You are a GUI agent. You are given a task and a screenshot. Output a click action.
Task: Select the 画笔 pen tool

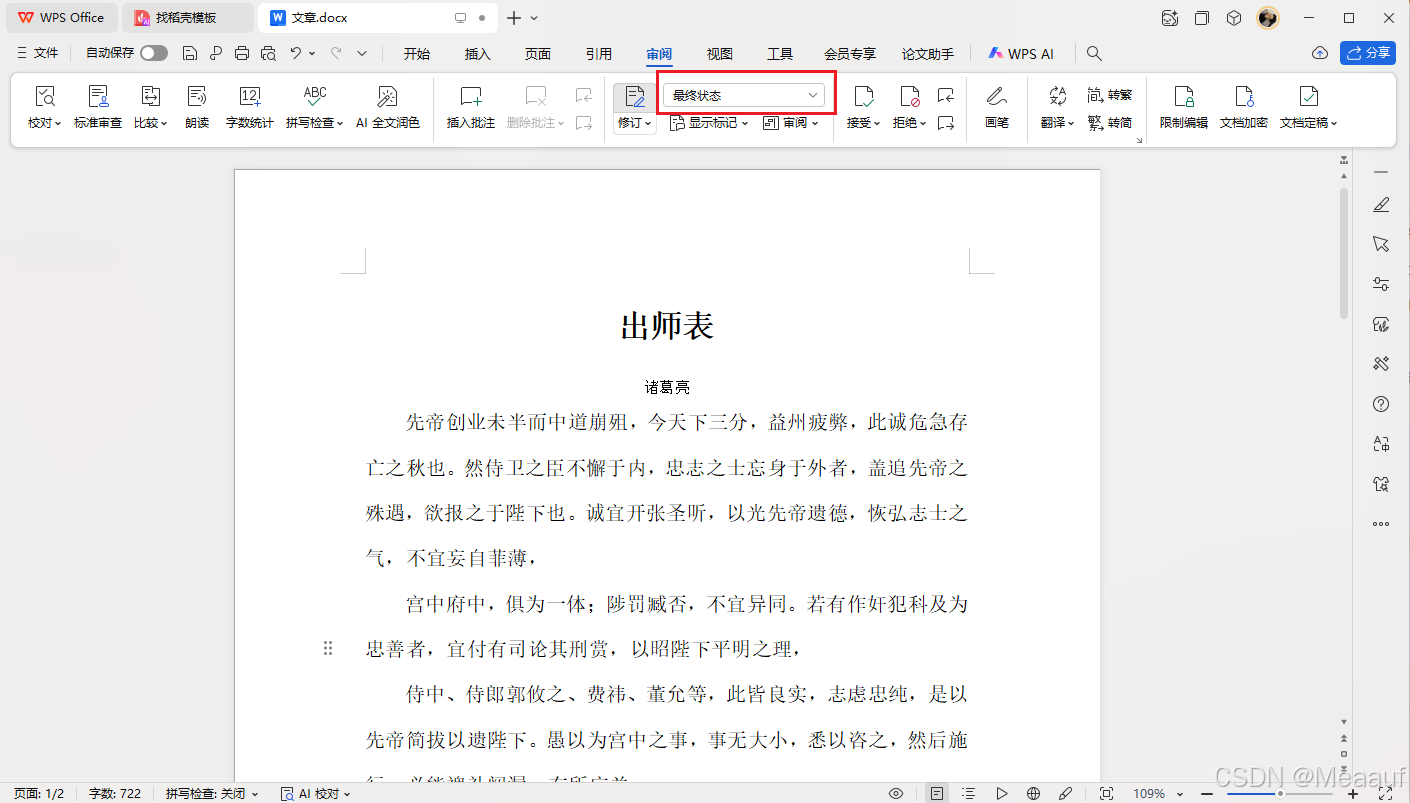(997, 108)
